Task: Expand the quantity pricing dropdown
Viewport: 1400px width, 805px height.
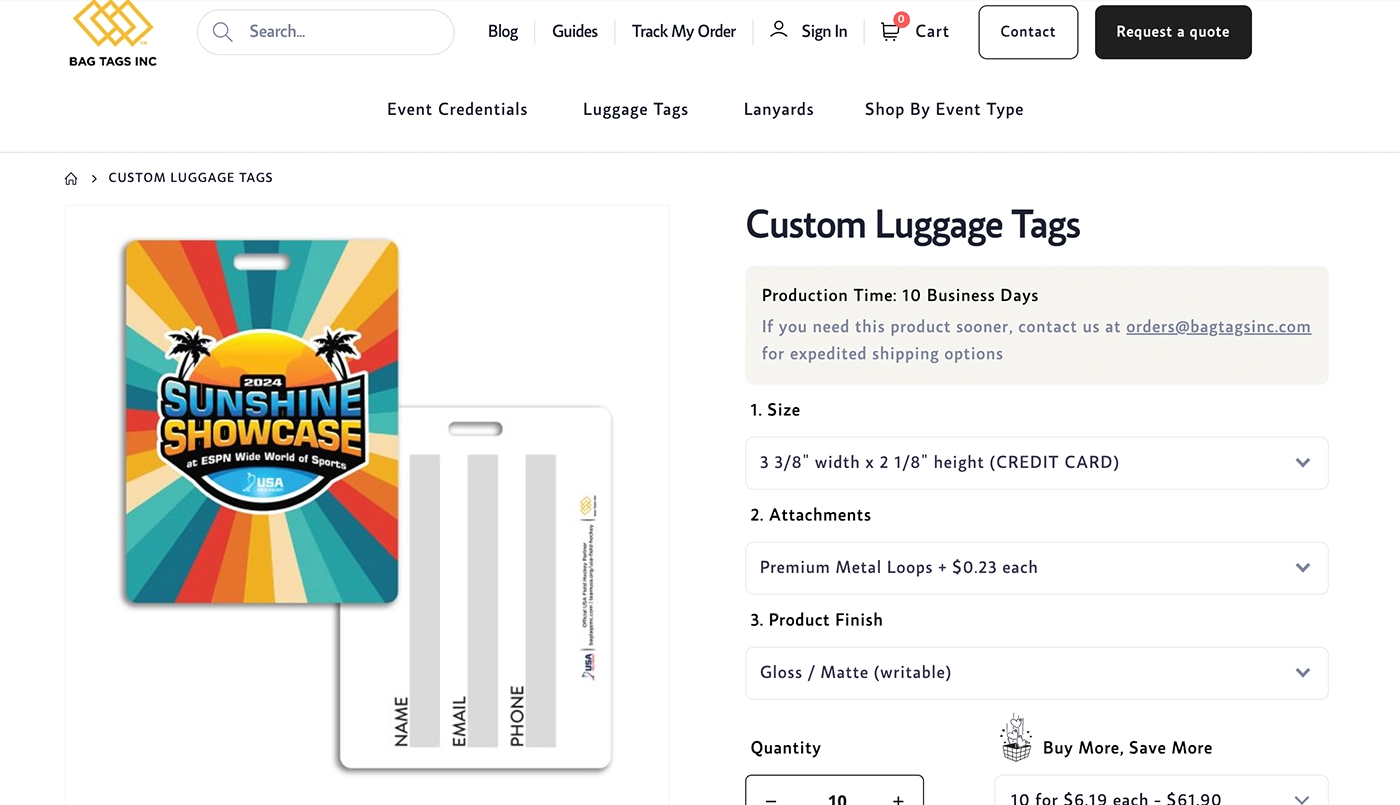Action: tap(1161, 792)
